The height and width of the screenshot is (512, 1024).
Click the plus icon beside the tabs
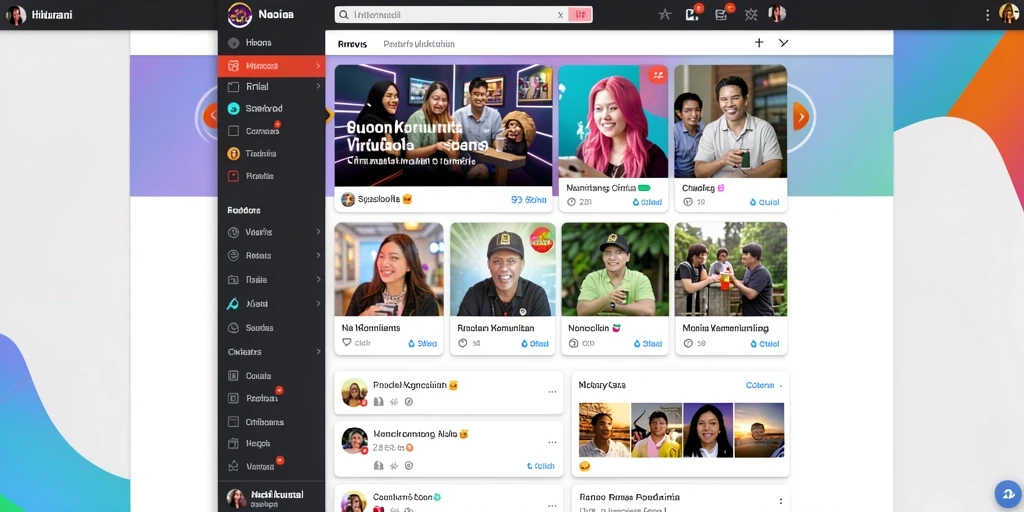point(759,43)
